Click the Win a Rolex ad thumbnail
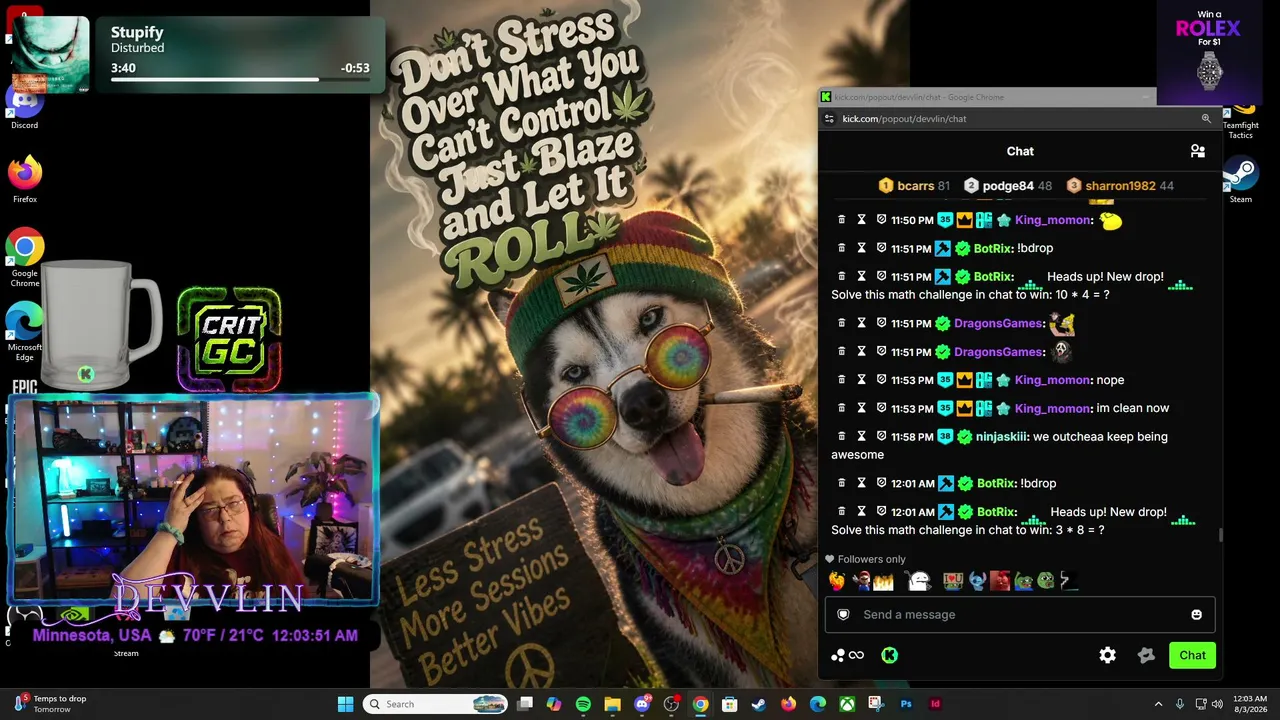 pyautogui.click(x=1210, y=50)
